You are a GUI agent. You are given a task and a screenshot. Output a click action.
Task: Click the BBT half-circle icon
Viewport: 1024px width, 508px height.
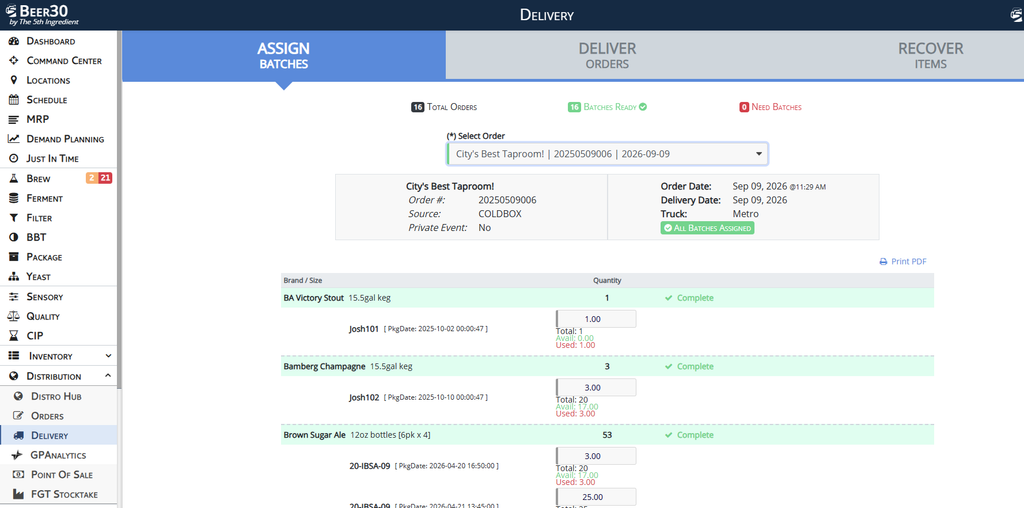(14, 238)
